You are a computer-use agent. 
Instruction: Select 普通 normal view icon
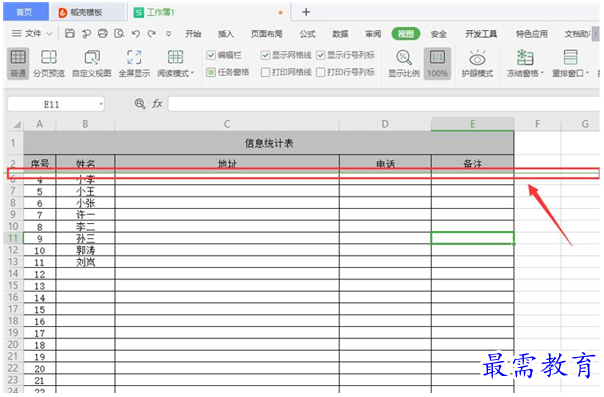(x=18, y=64)
